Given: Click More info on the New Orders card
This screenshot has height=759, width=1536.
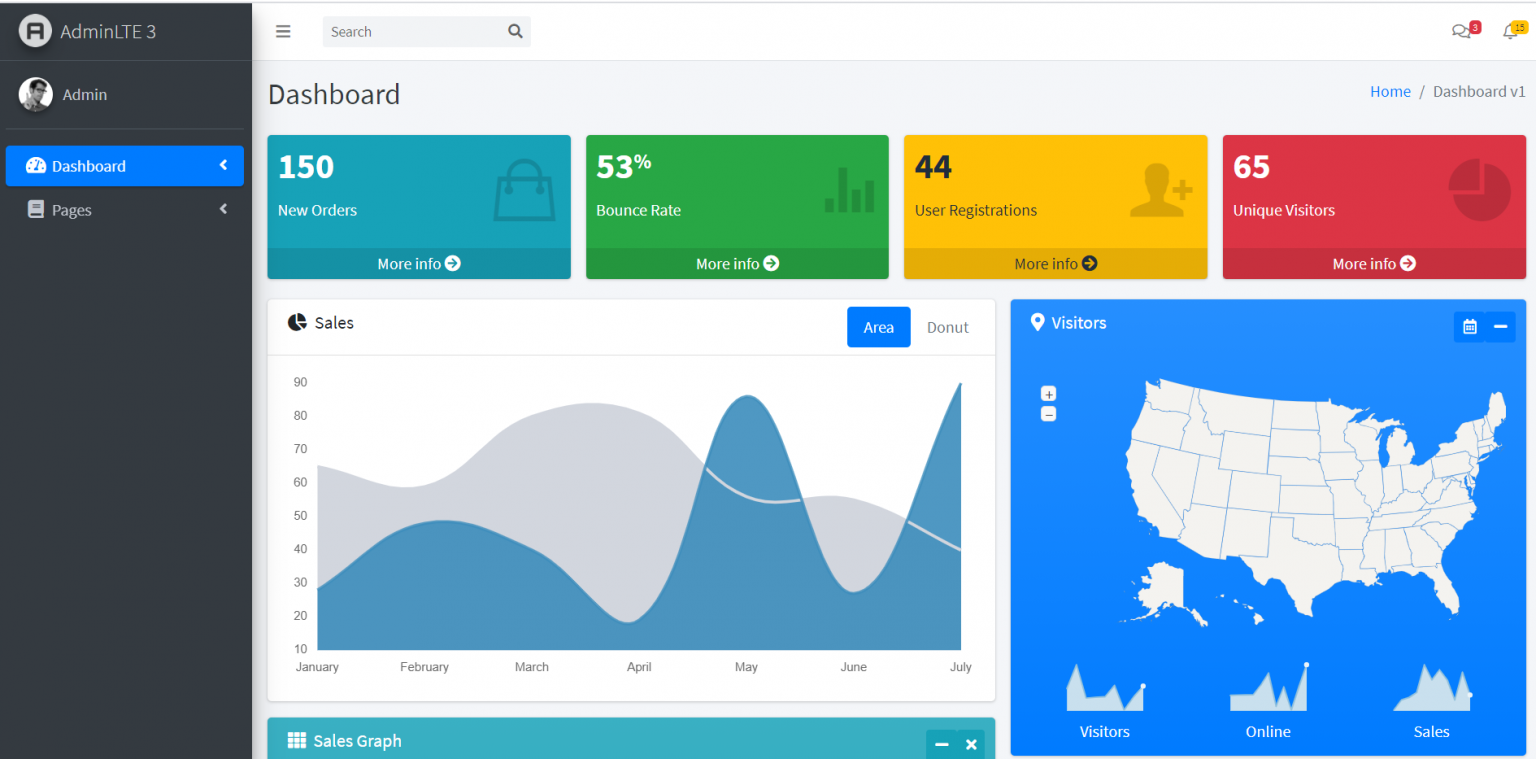Looking at the screenshot, I should point(418,263).
